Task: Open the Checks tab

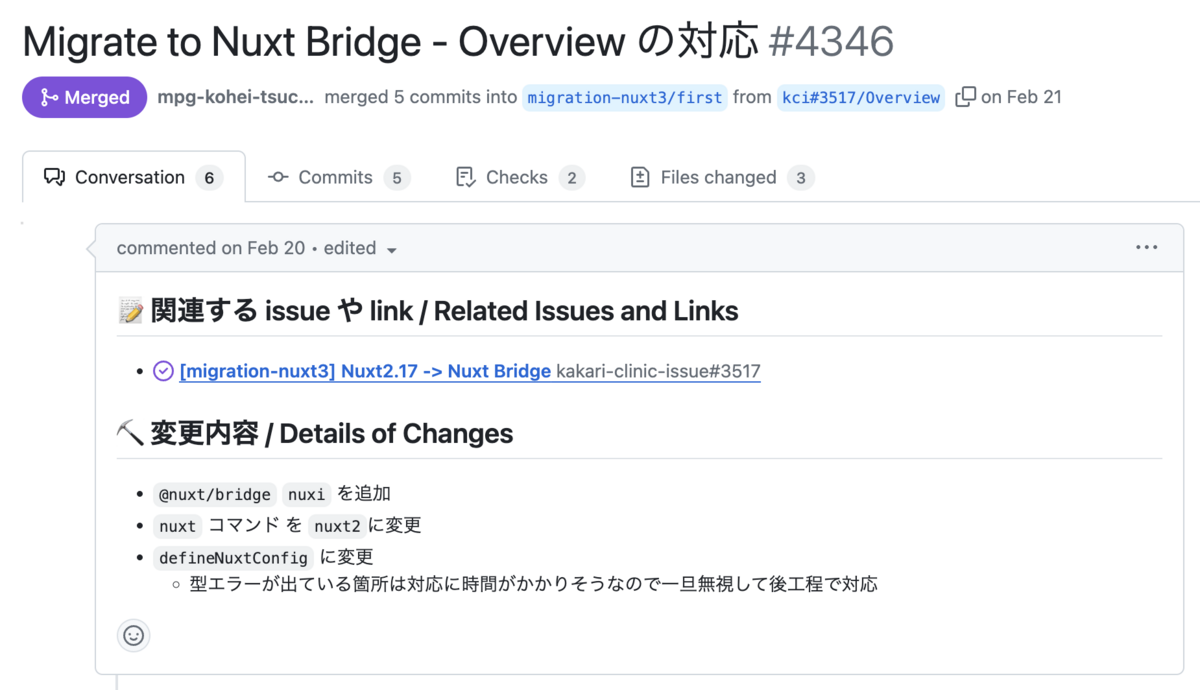Action: (520, 177)
